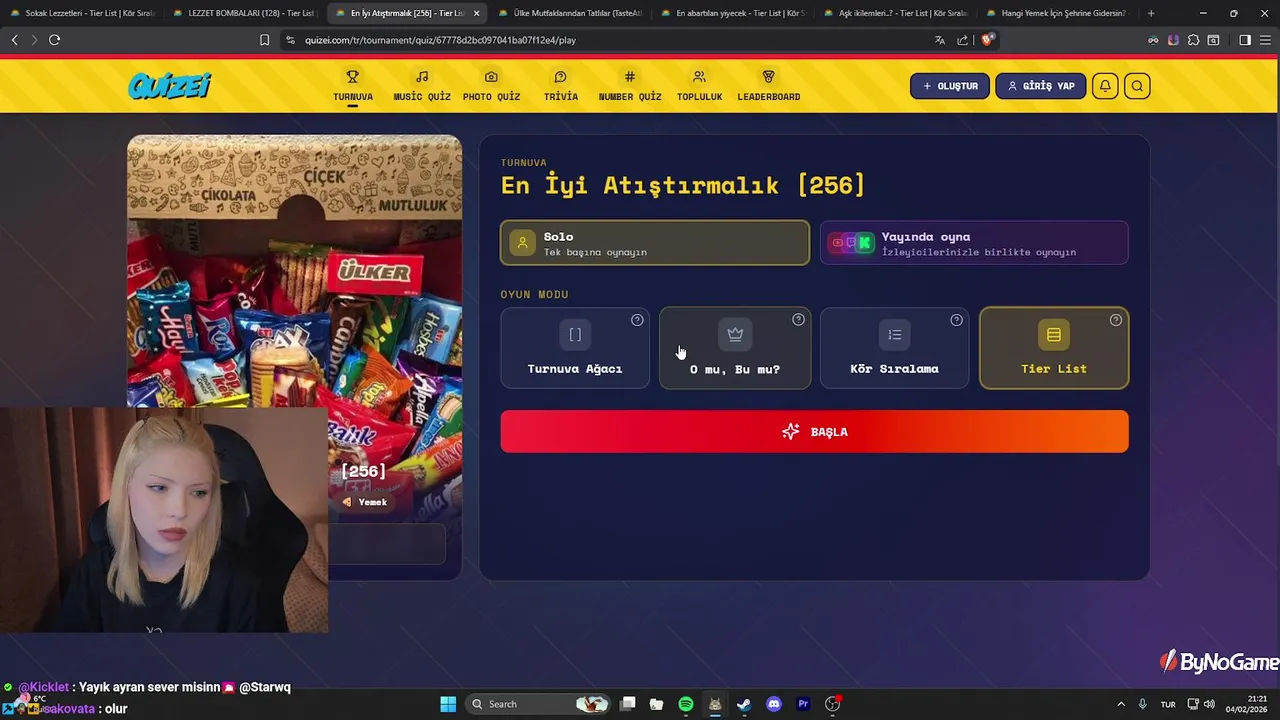Show help for Turnuva Ağacı mode
Screen dimensions: 1280x720
click(637, 320)
